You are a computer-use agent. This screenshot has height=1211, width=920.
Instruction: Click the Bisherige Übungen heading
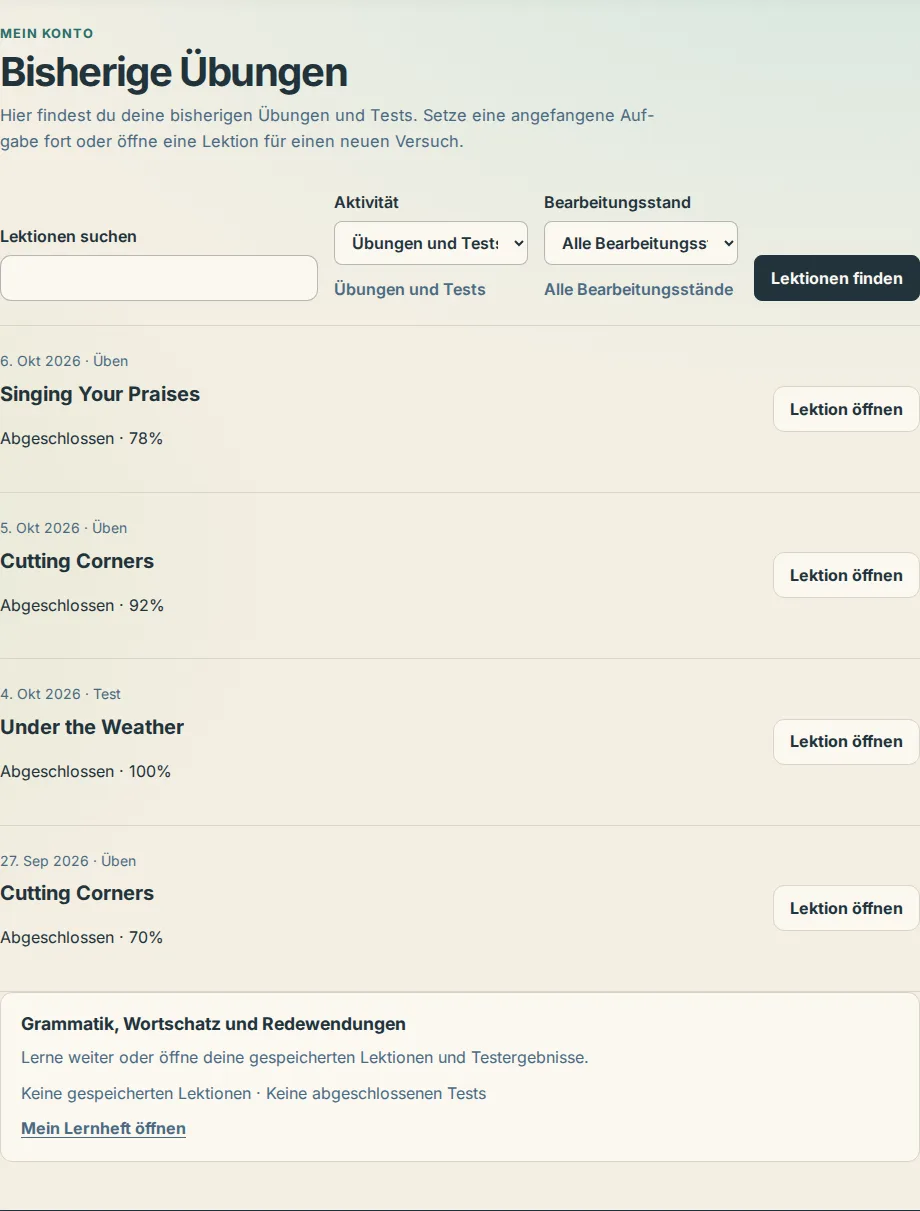(x=174, y=72)
